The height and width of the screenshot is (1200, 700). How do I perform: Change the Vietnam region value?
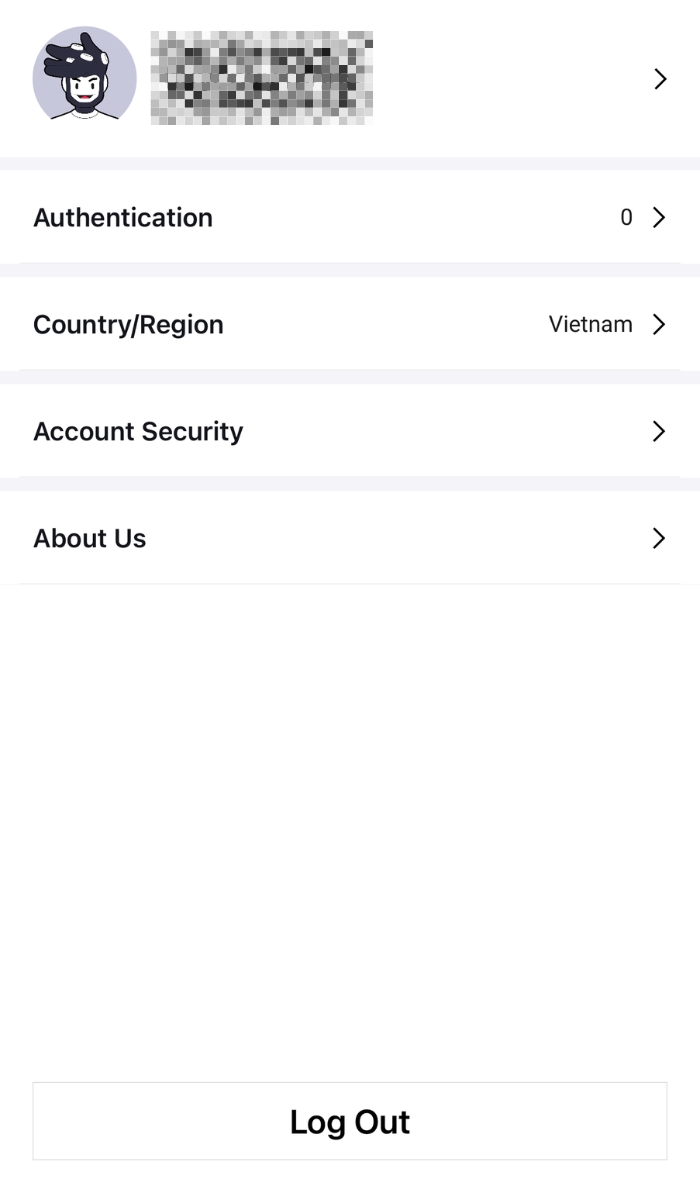(590, 324)
